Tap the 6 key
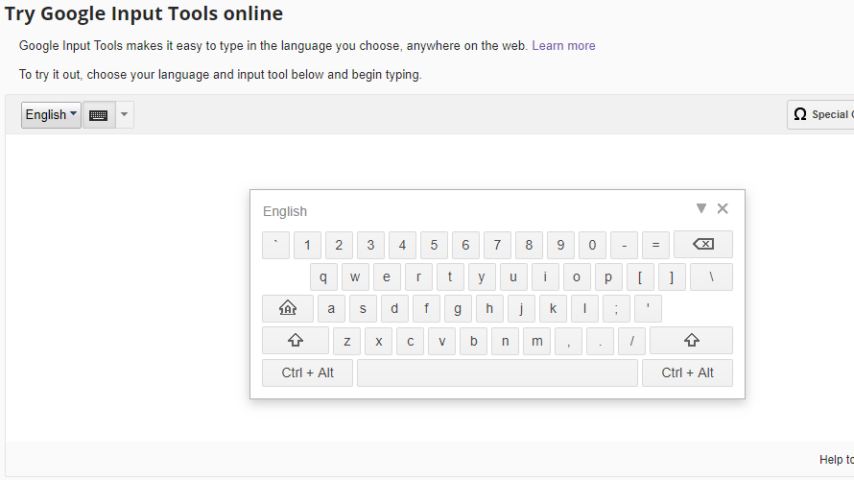This screenshot has height=480, width=854. [465, 245]
